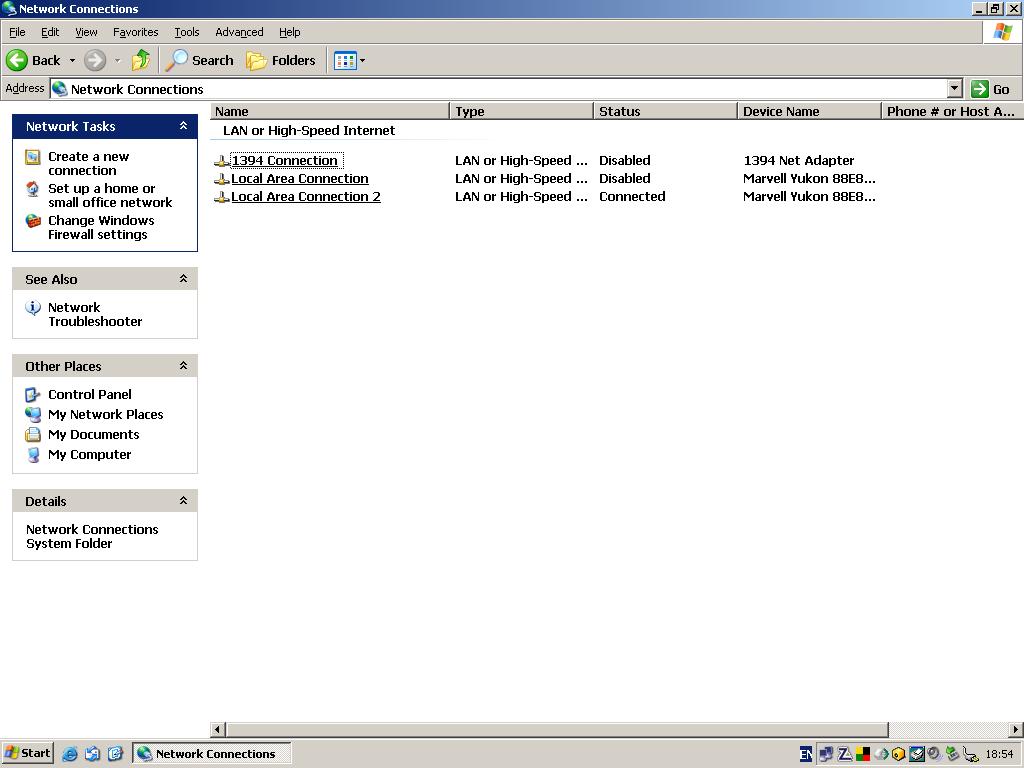Click the Network Connections taskbar button
Screen dimensions: 1024x768
pyautogui.click(x=212, y=754)
